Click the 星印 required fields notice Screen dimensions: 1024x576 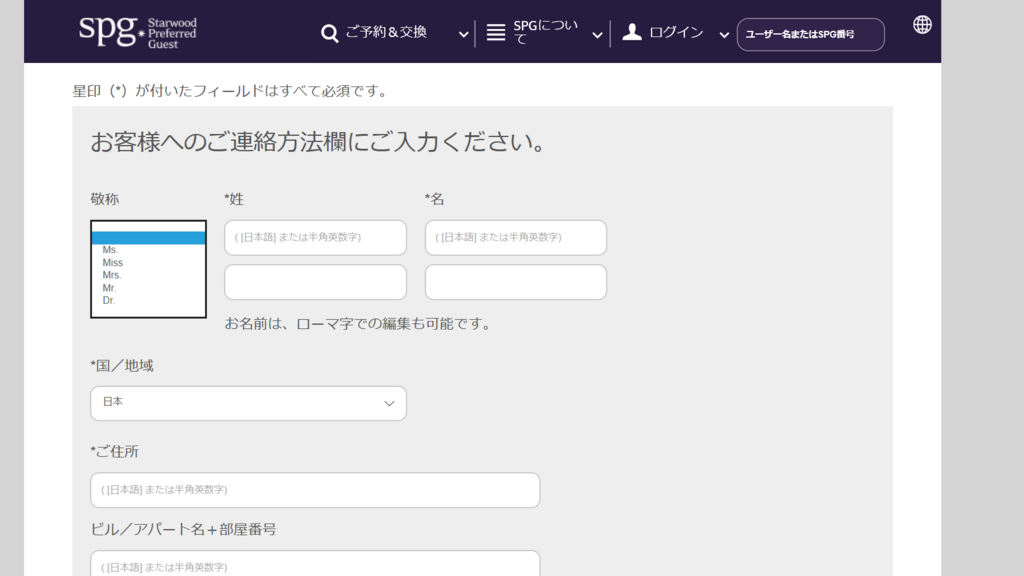click(x=230, y=91)
